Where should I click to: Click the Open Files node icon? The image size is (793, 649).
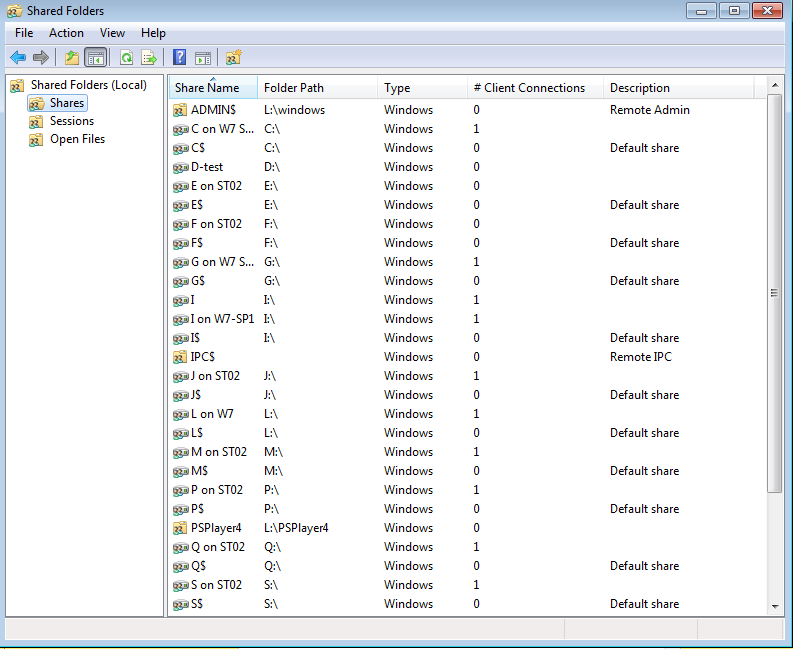tap(36, 140)
